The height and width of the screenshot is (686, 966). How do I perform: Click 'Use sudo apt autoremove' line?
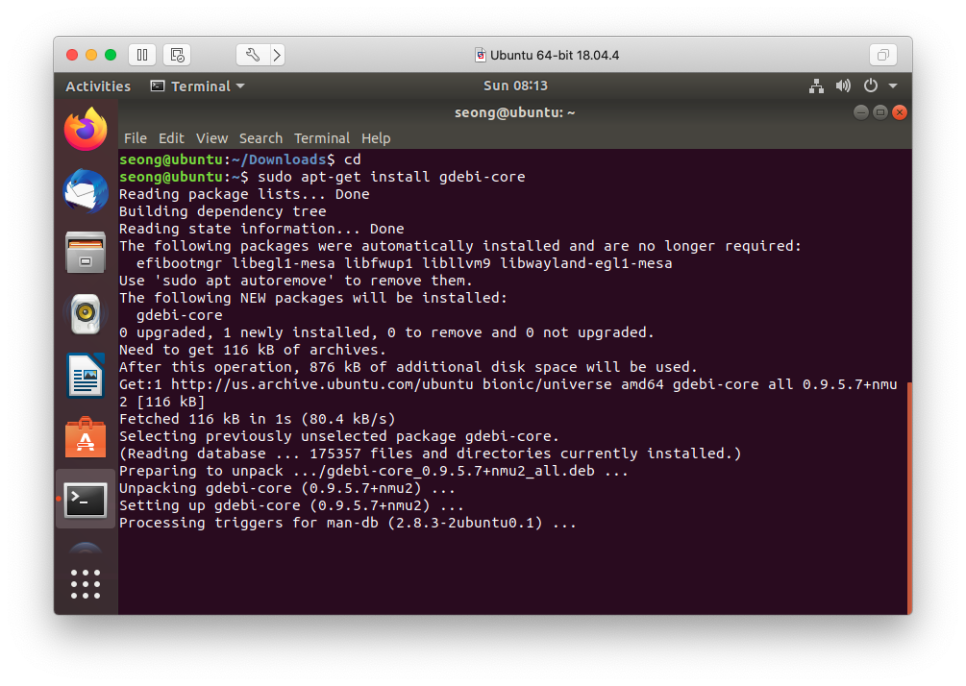295,280
